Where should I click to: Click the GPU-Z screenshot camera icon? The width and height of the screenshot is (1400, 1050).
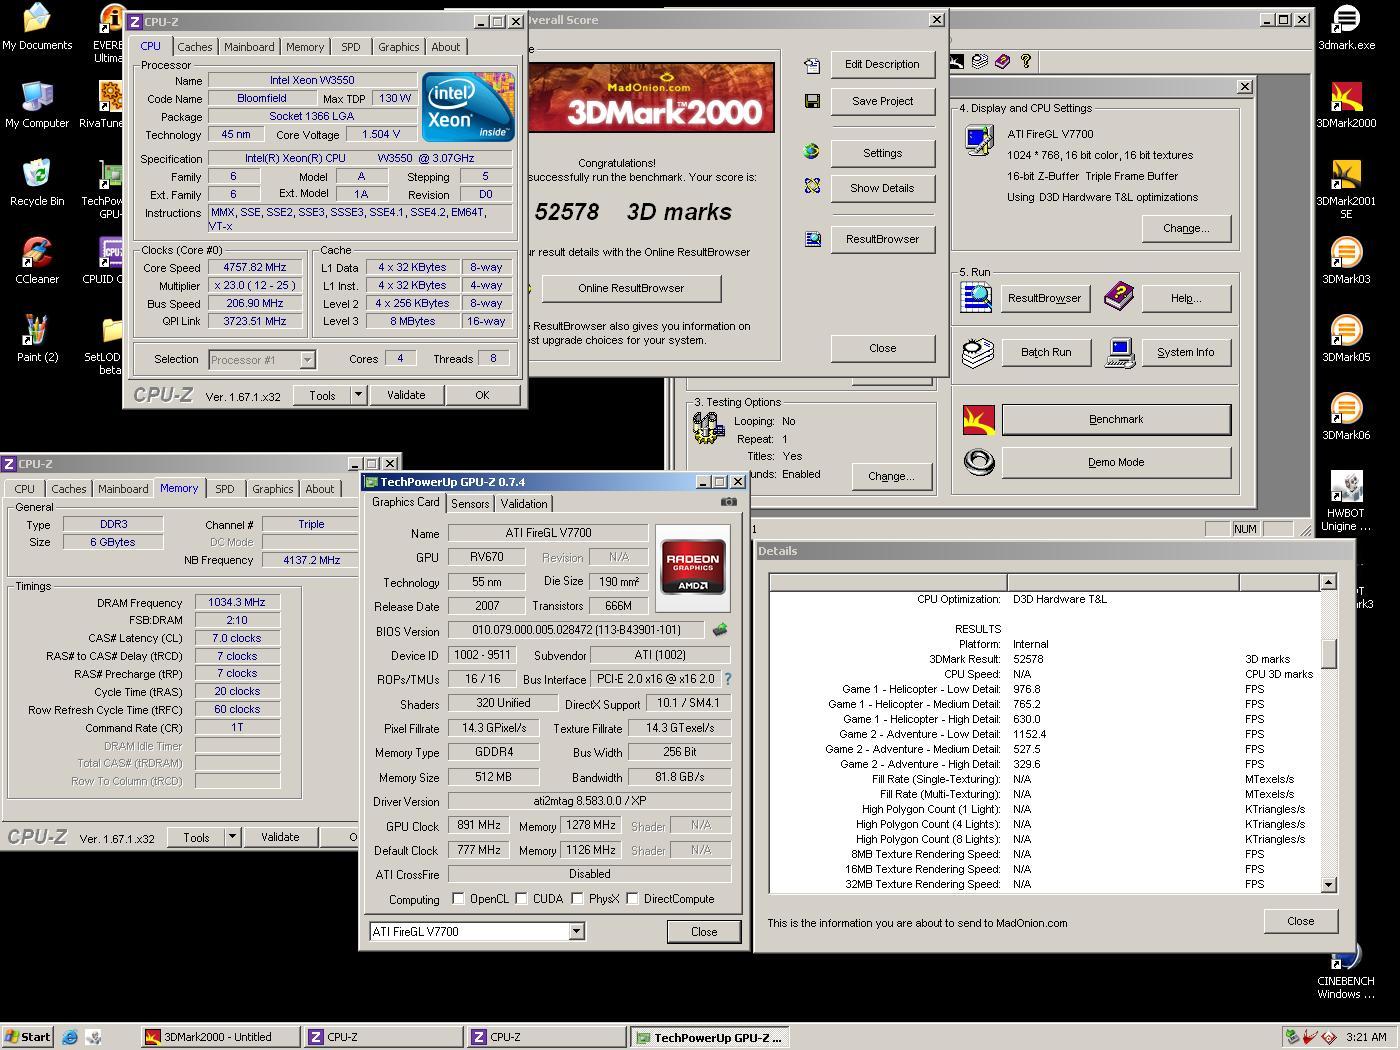click(x=729, y=502)
